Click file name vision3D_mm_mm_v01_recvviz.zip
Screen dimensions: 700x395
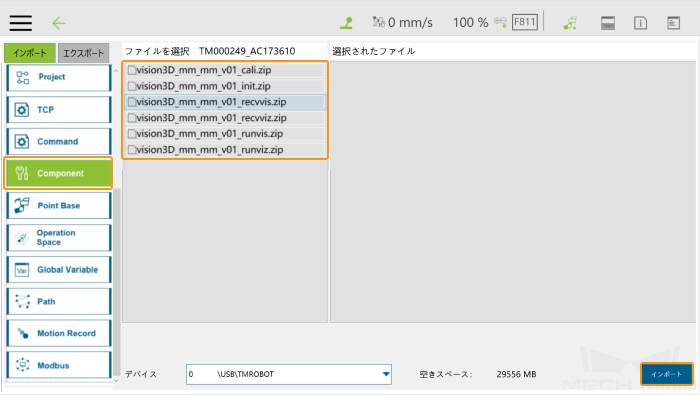[x=211, y=118]
